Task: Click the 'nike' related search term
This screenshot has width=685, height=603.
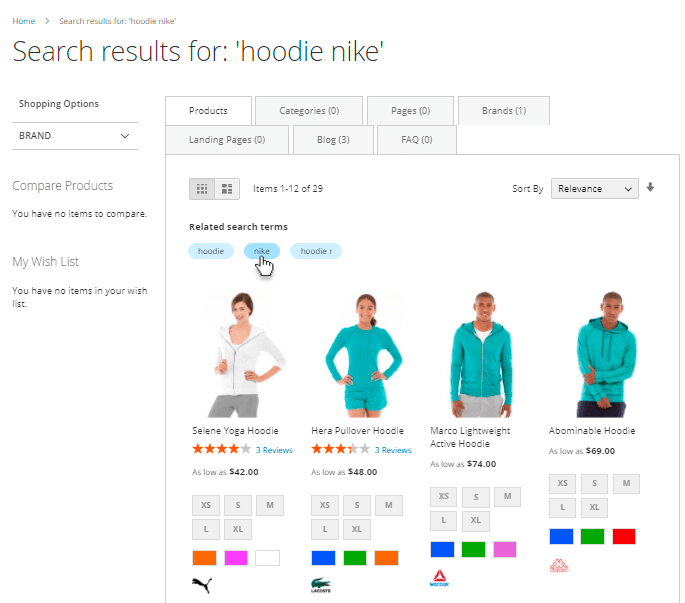Action: (262, 251)
